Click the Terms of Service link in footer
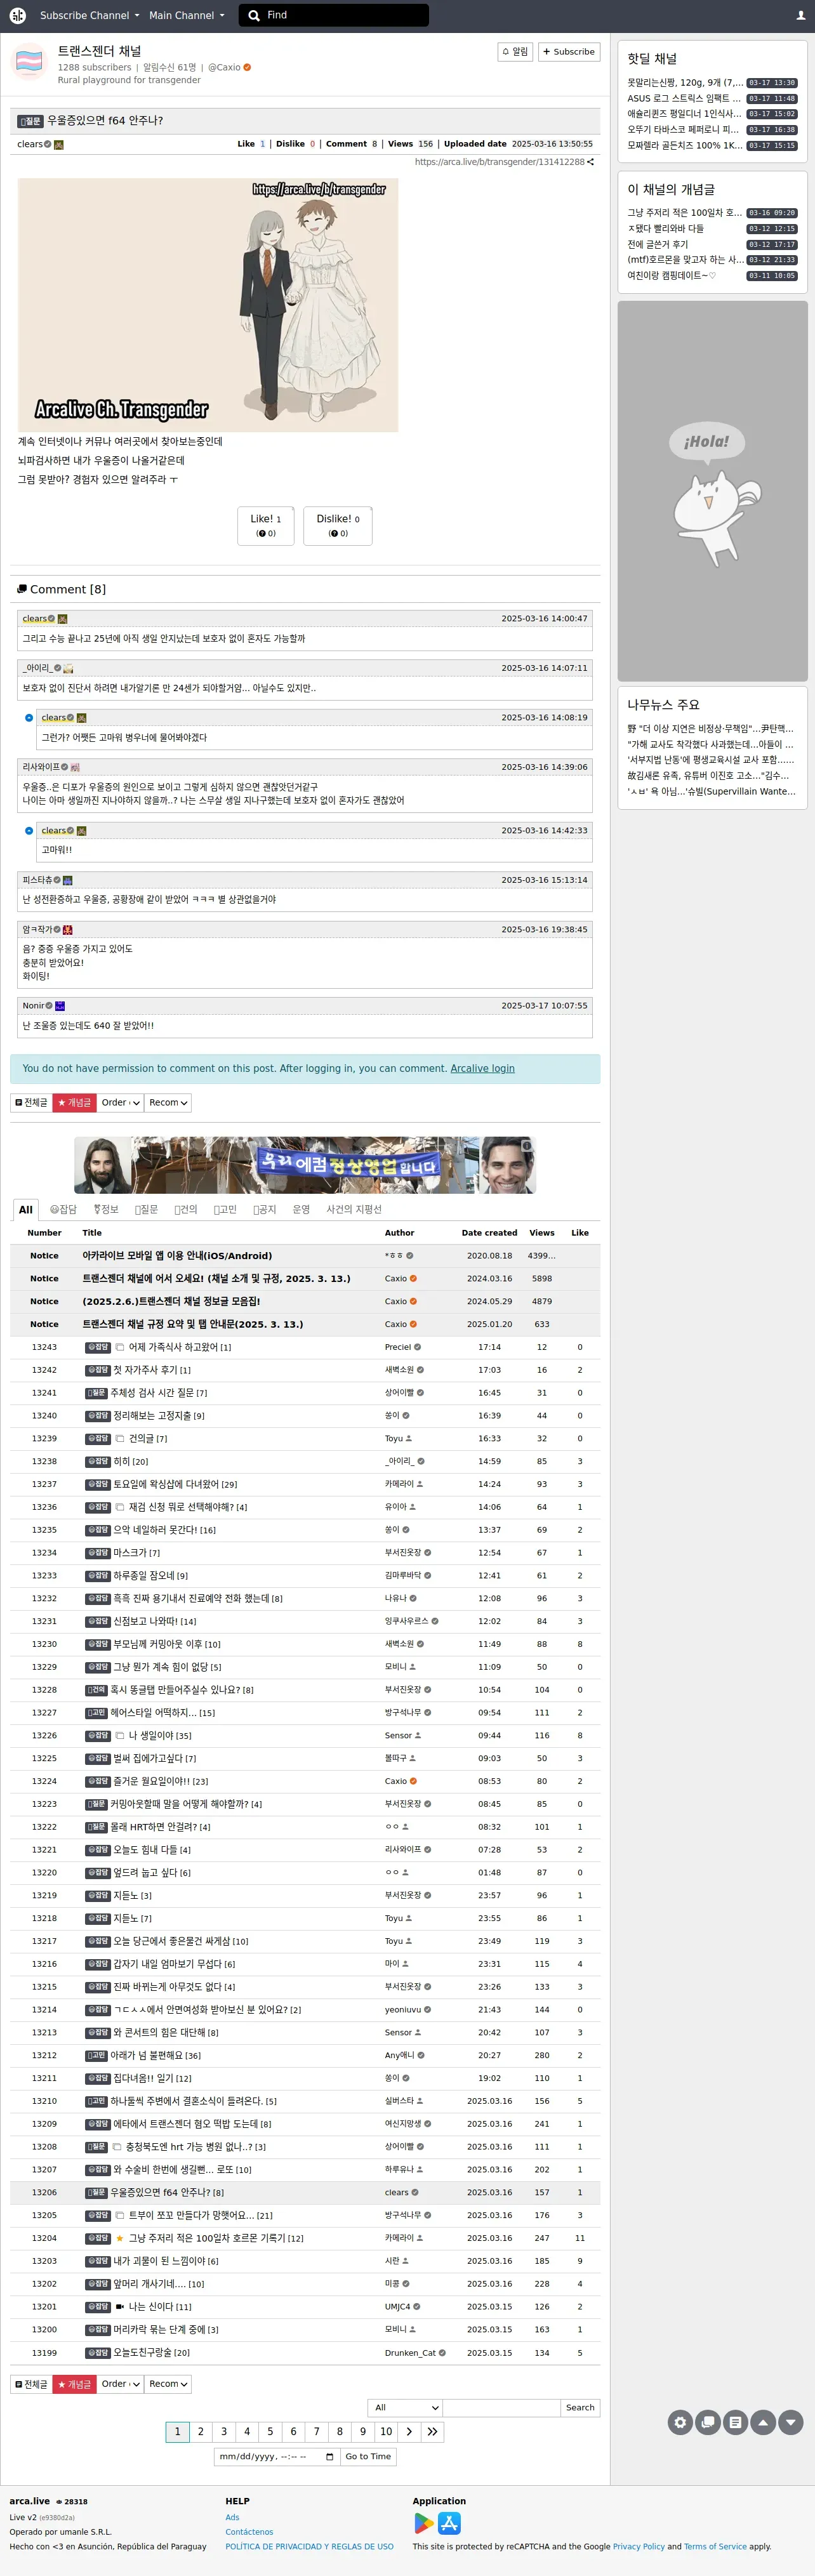This screenshot has height=2576, width=815. click(715, 2546)
